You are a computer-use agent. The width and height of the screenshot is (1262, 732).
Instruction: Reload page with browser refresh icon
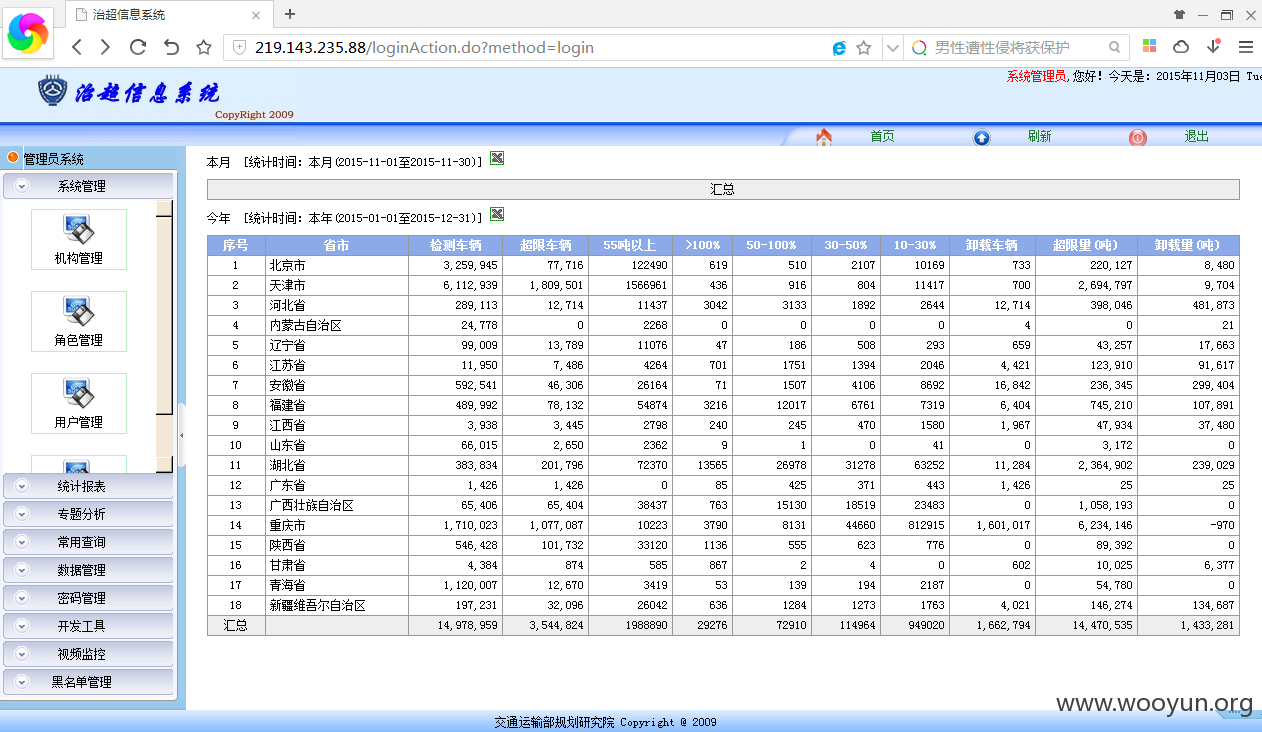(138, 47)
